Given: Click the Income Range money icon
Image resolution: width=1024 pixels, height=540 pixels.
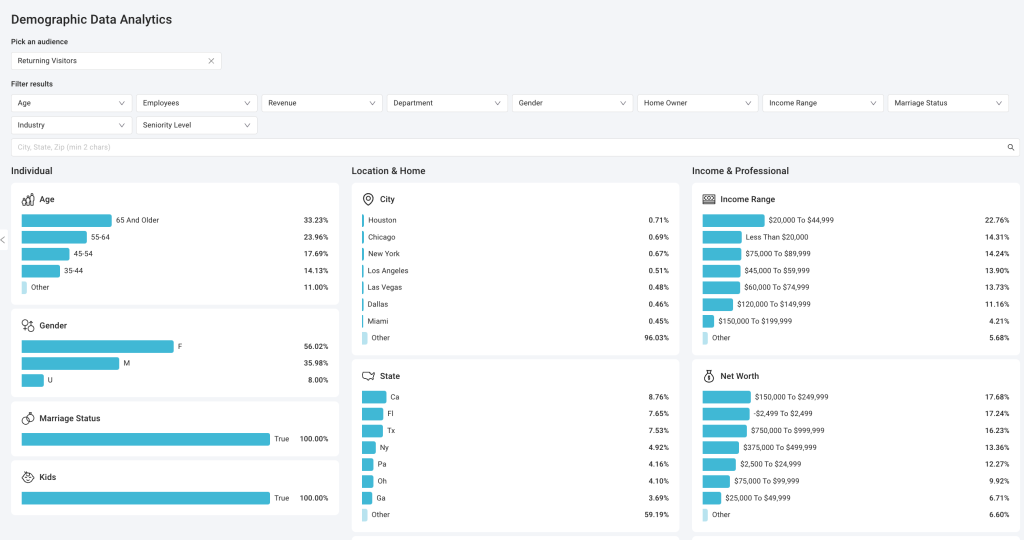Looking at the screenshot, I should pyautogui.click(x=709, y=199).
